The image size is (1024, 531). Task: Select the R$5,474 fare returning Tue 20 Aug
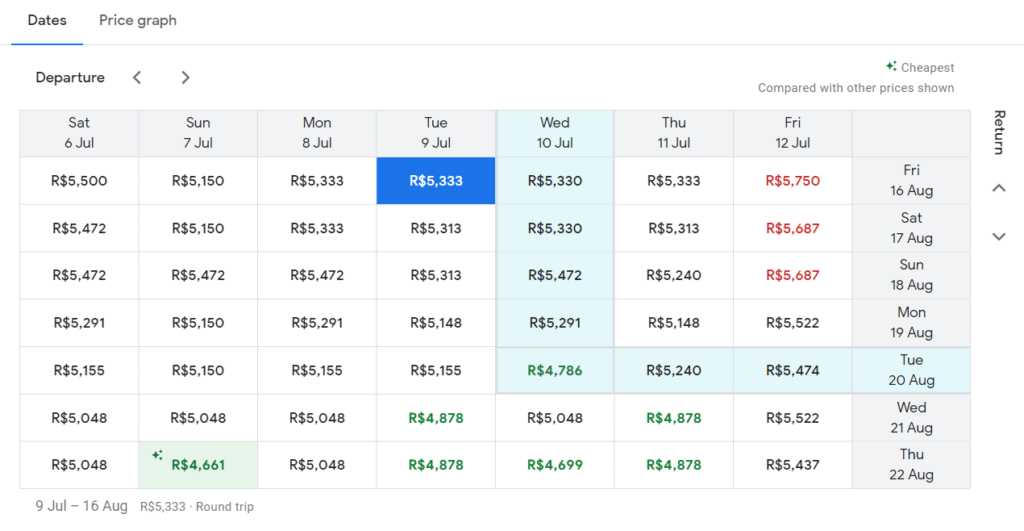pyautogui.click(x=792, y=370)
